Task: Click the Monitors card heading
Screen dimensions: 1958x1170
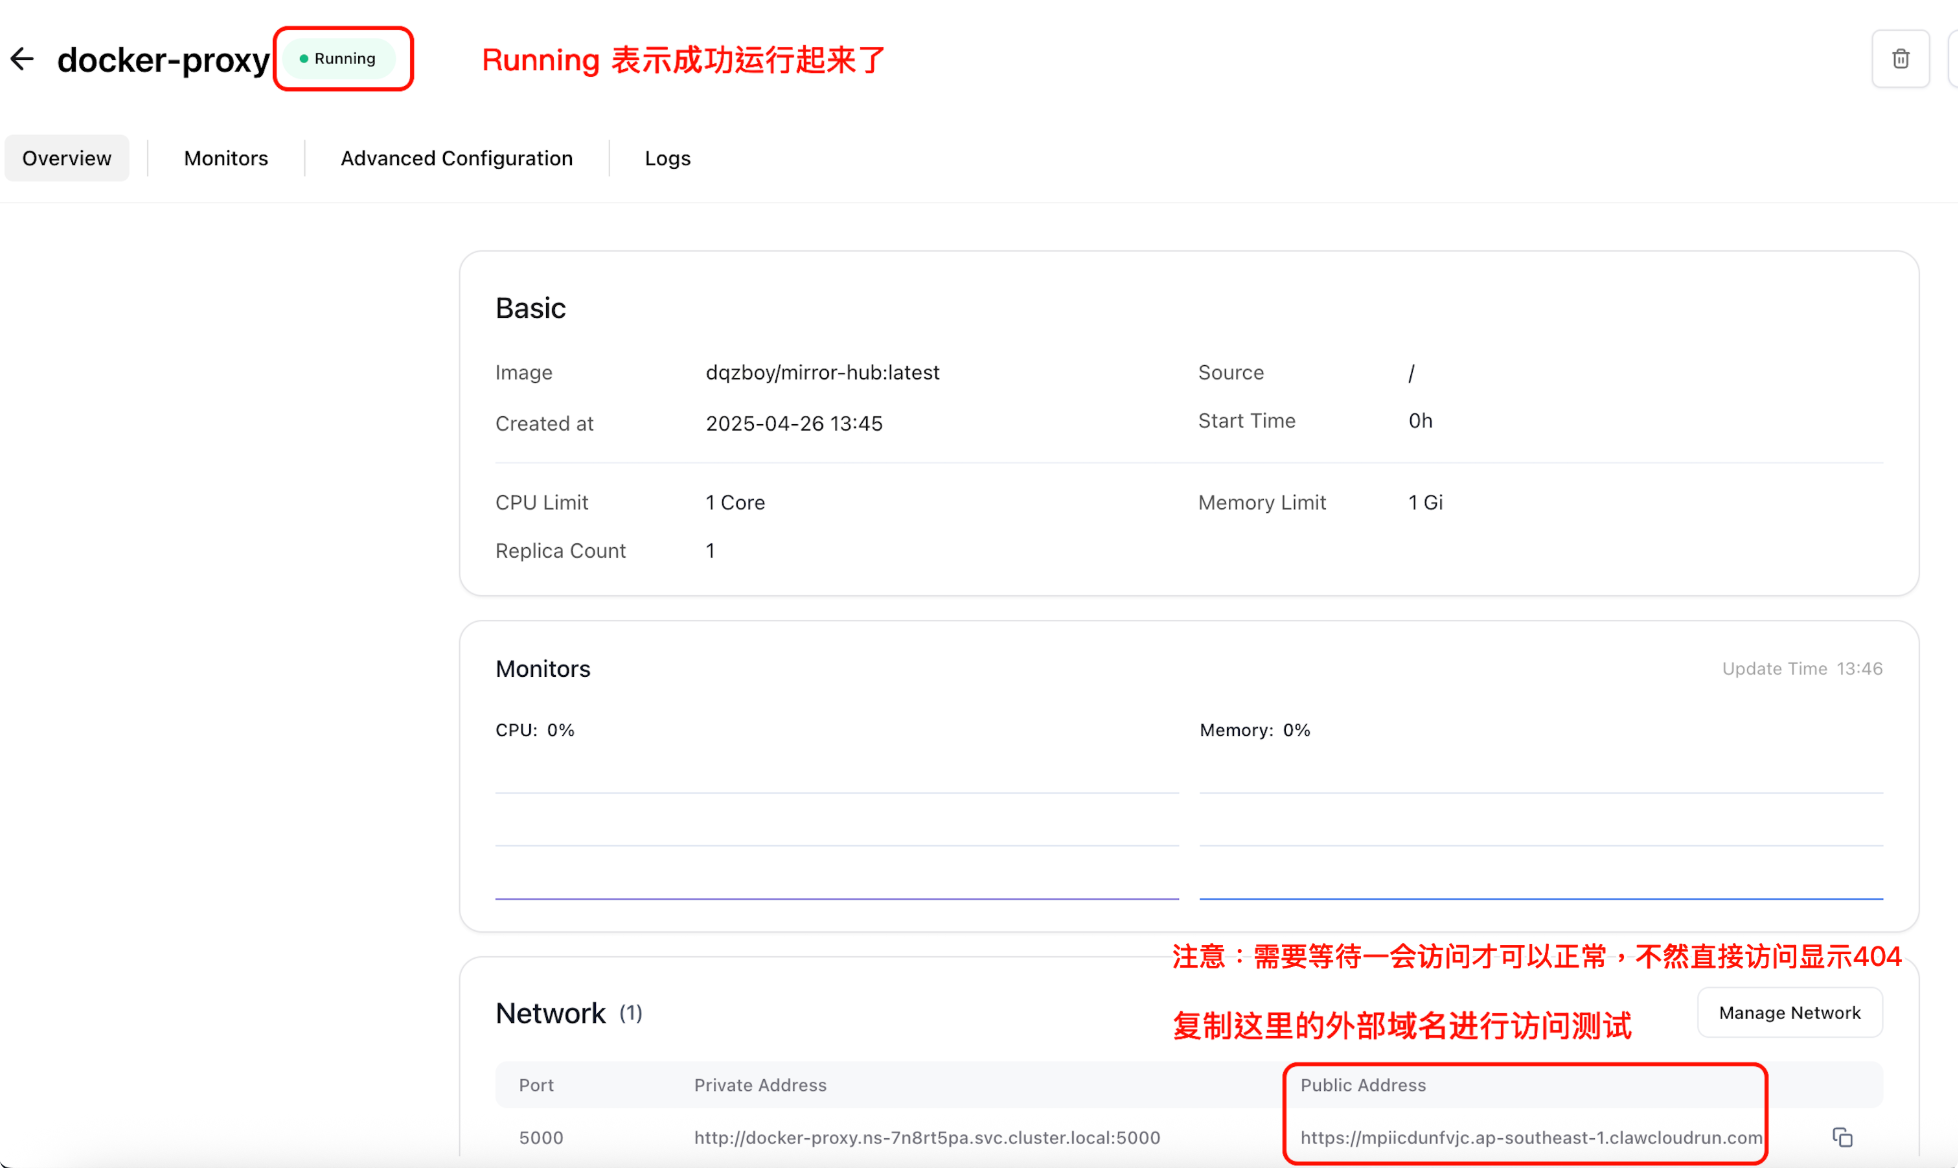Action: (543, 669)
